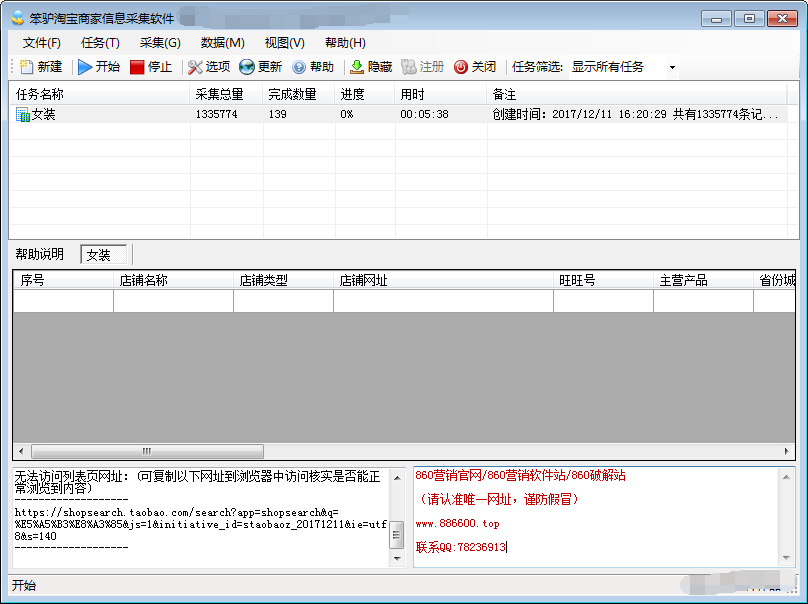Open the 帮助(H) menu
This screenshot has width=808, height=604.
coord(345,43)
